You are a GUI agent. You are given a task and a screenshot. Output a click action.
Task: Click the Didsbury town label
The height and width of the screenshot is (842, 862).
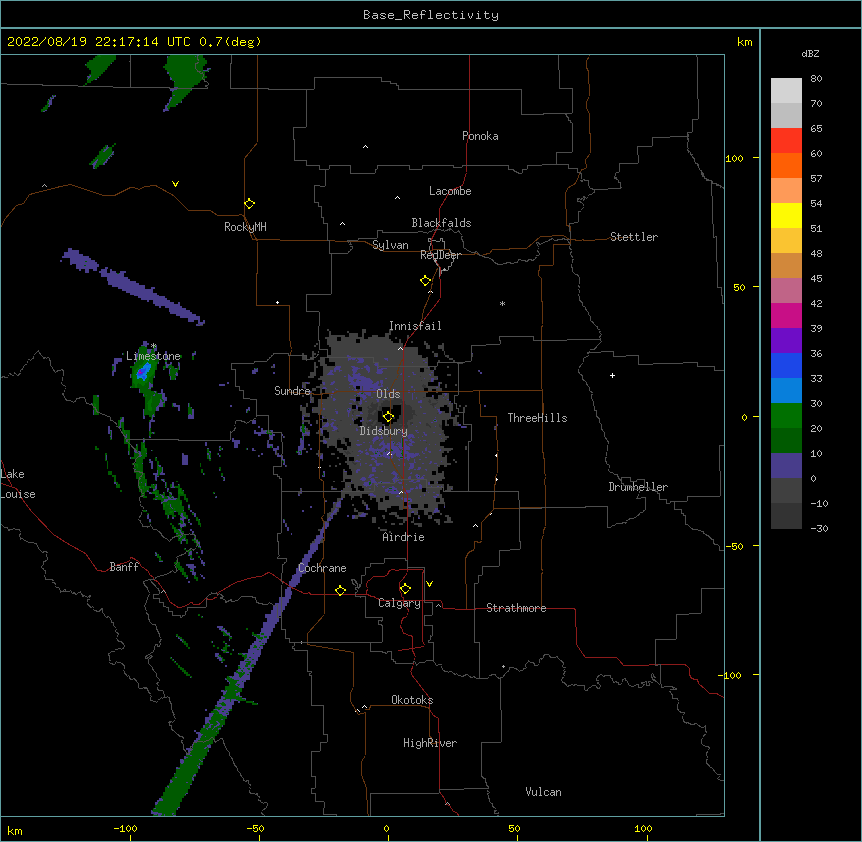(384, 431)
